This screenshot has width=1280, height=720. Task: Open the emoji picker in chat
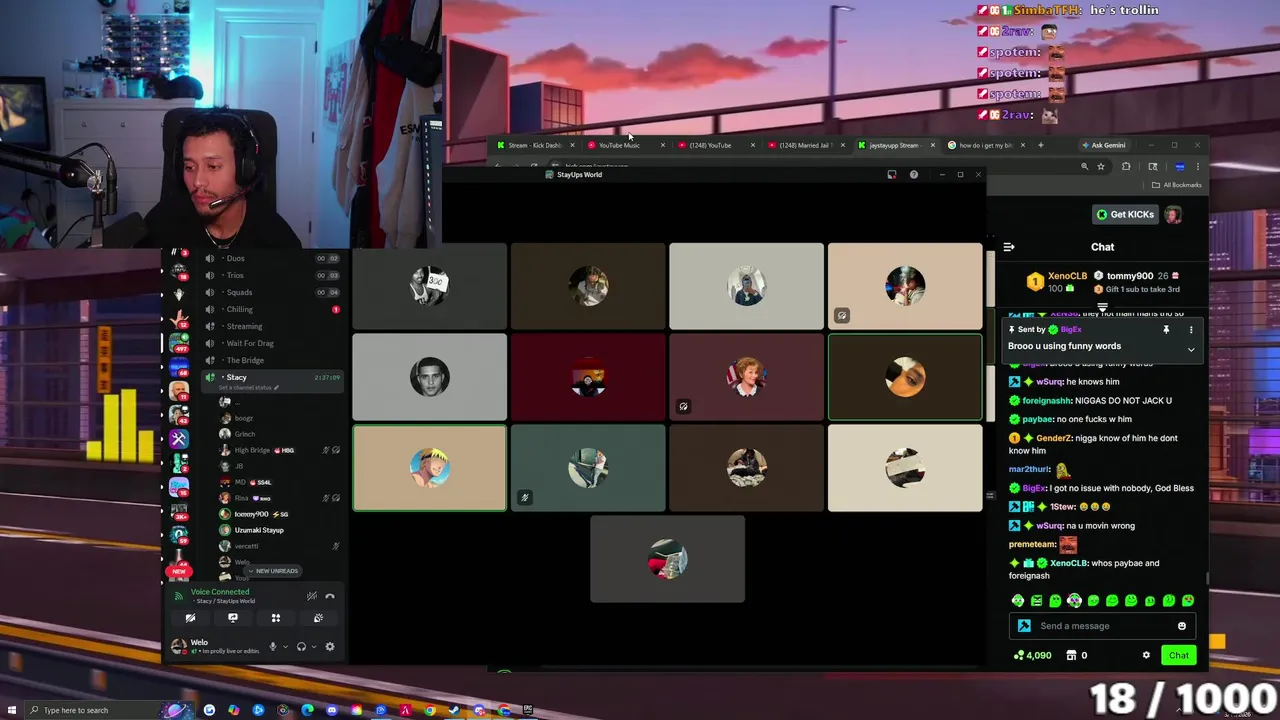point(1182,626)
